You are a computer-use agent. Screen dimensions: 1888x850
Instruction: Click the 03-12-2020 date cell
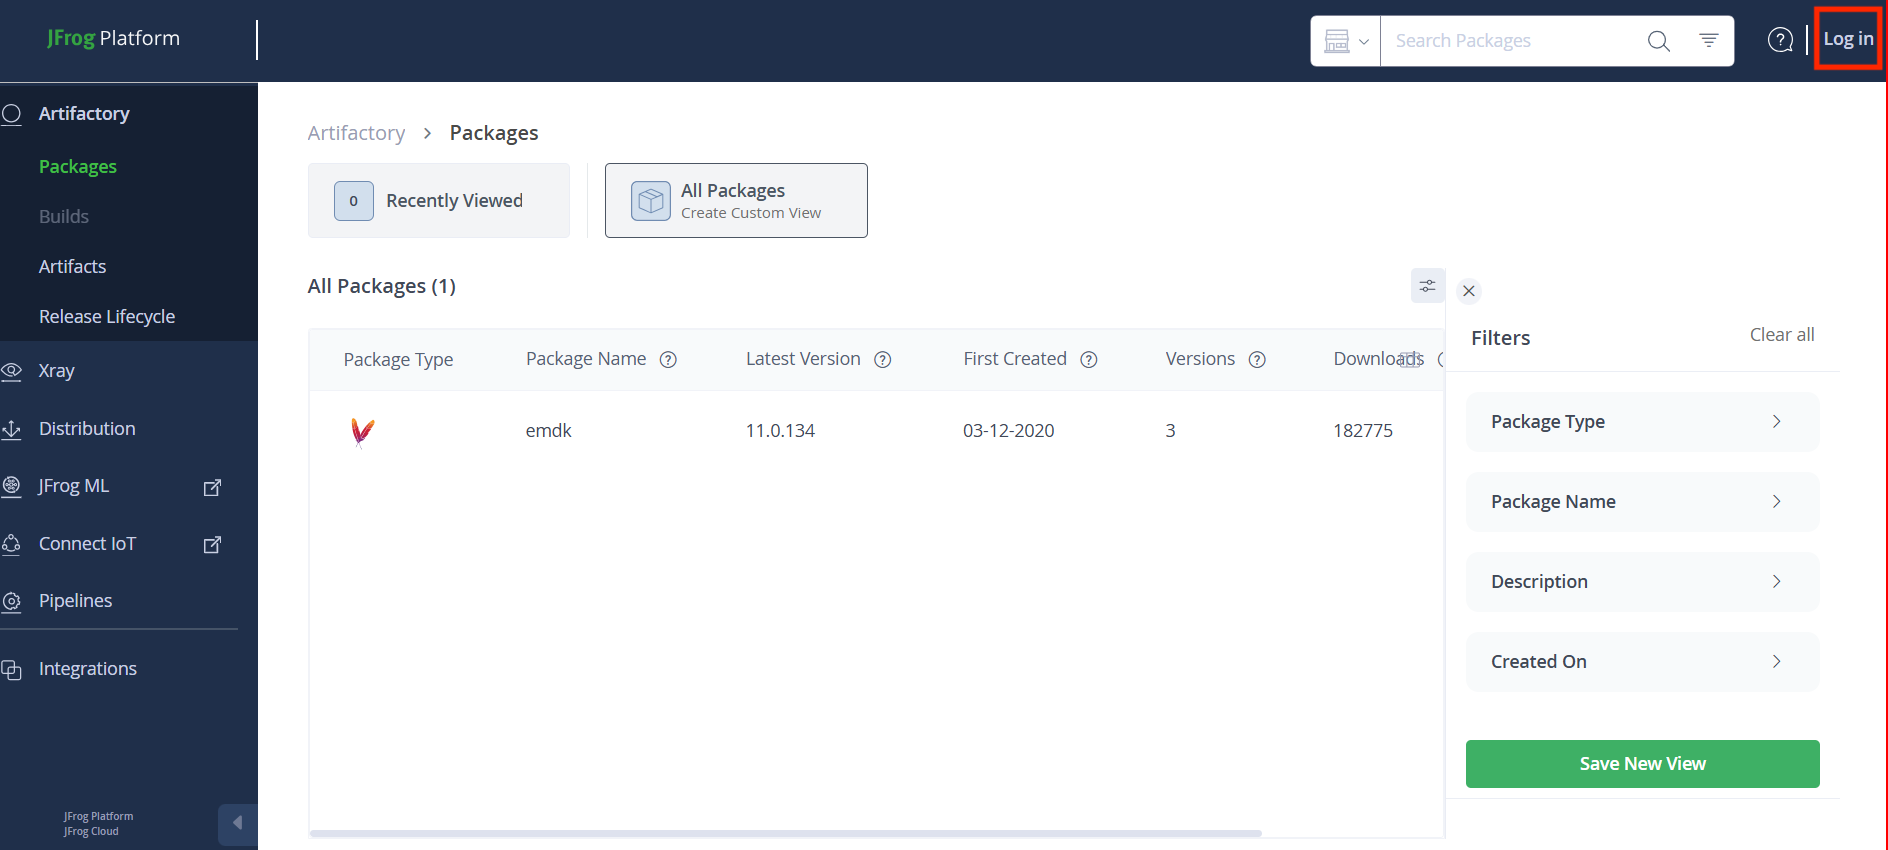[x=1008, y=431]
